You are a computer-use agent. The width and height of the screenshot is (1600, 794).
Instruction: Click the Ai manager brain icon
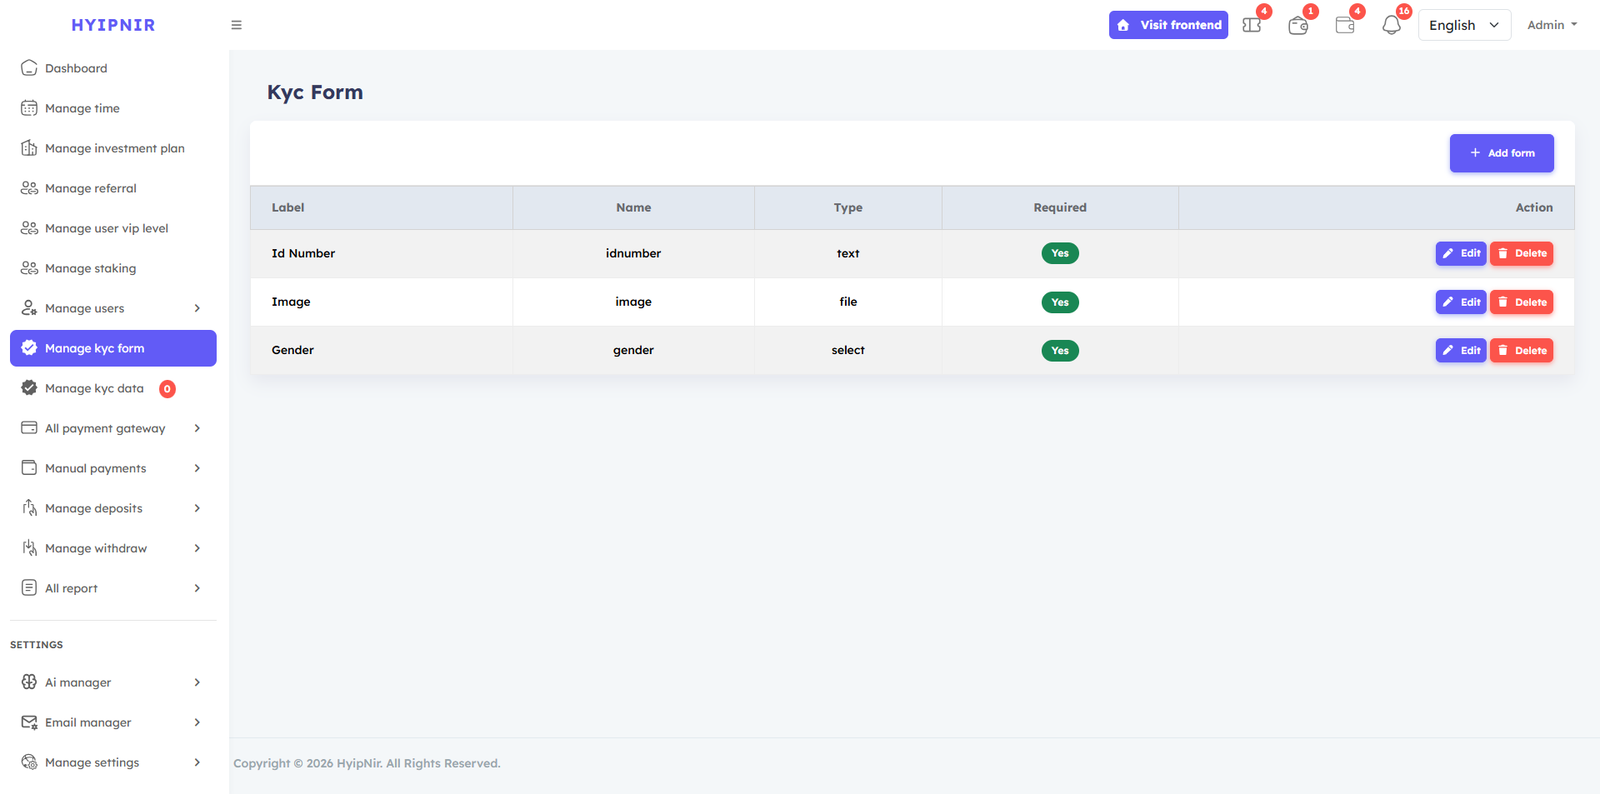[29, 682]
